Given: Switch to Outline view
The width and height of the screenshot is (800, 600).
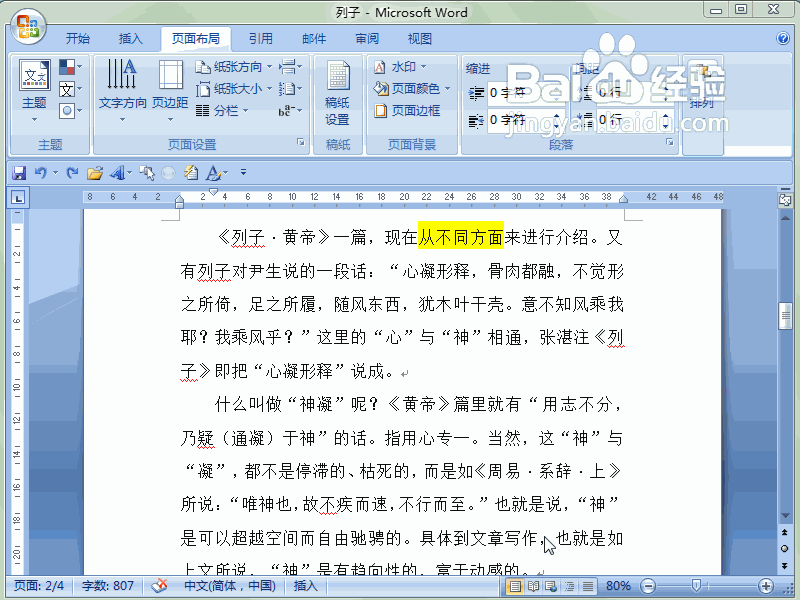Looking at the screenshot, I should (569, 587).
